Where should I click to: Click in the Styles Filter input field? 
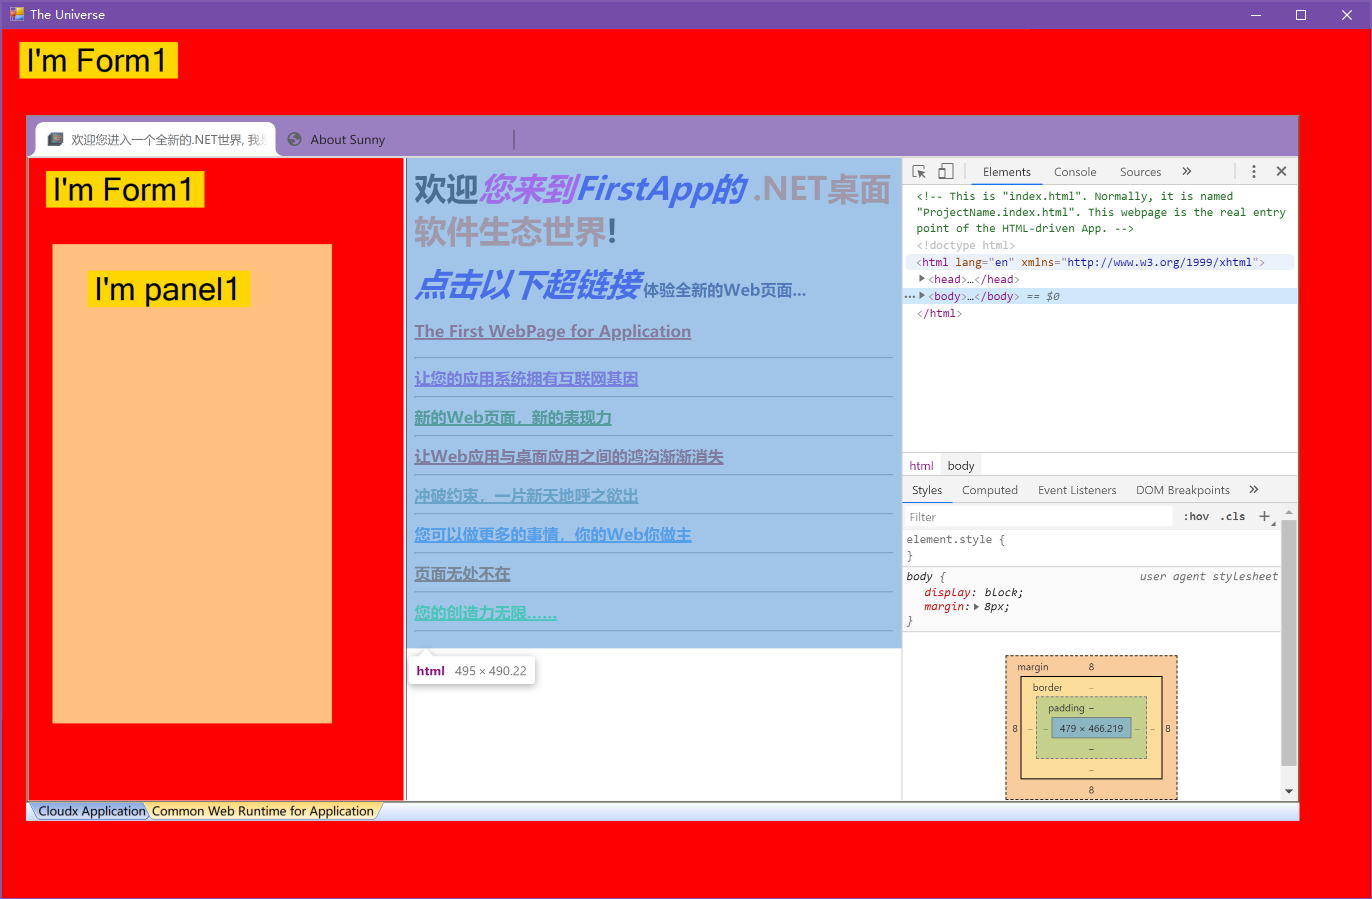click(1038, 517)
